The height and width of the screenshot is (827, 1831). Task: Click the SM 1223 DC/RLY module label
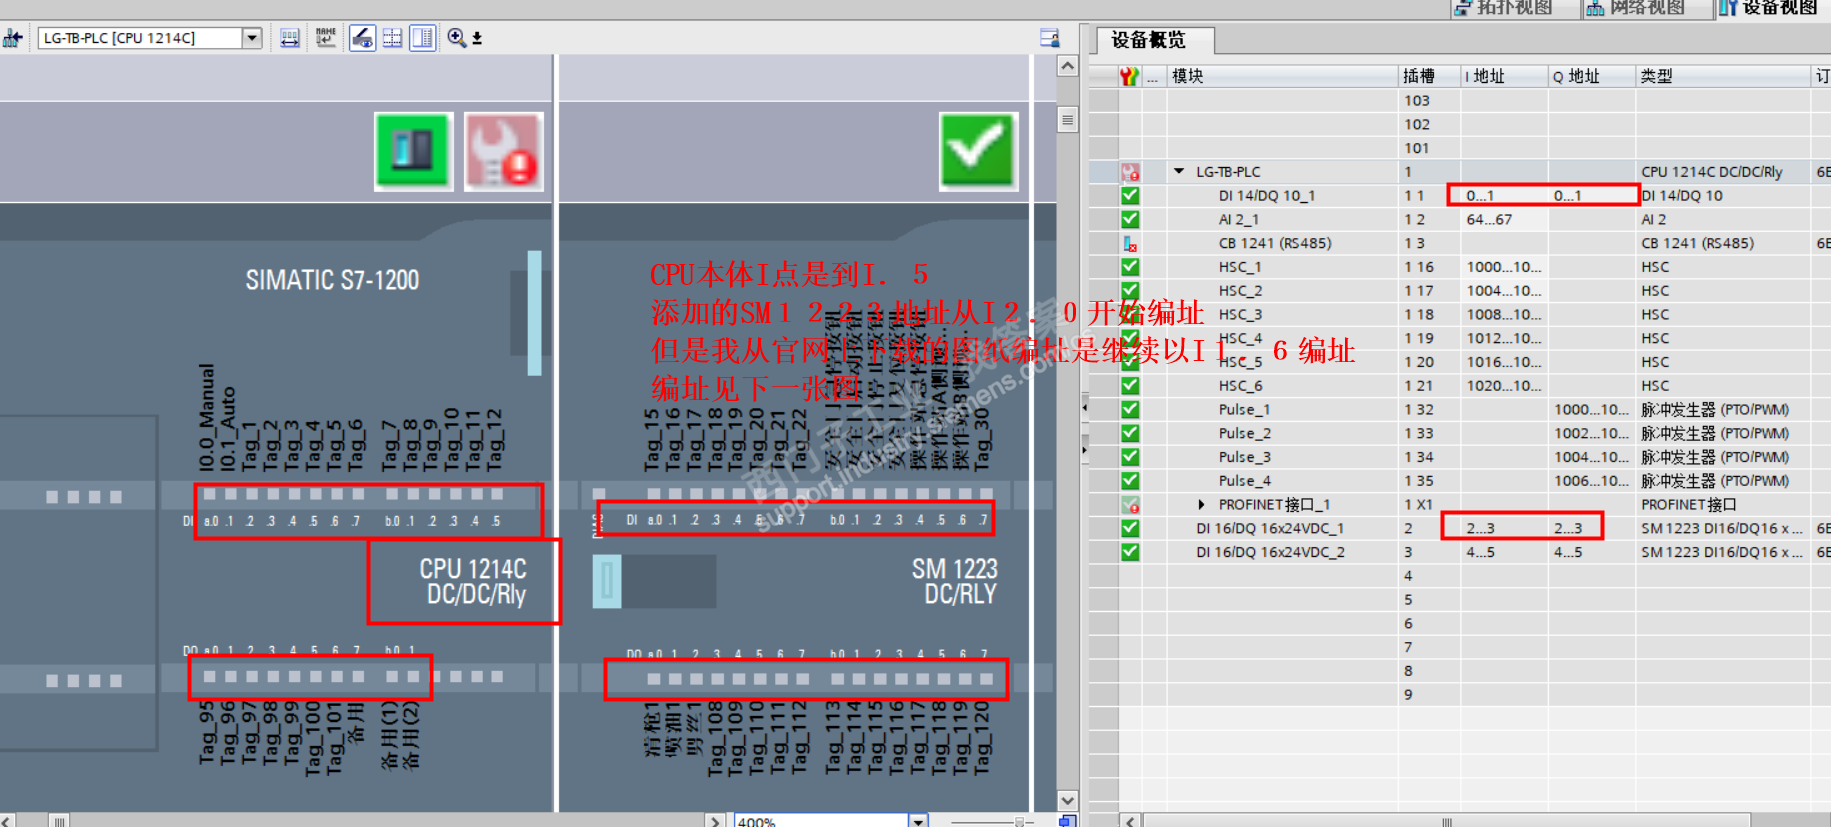pyautogui.click(x=955, y=582)
